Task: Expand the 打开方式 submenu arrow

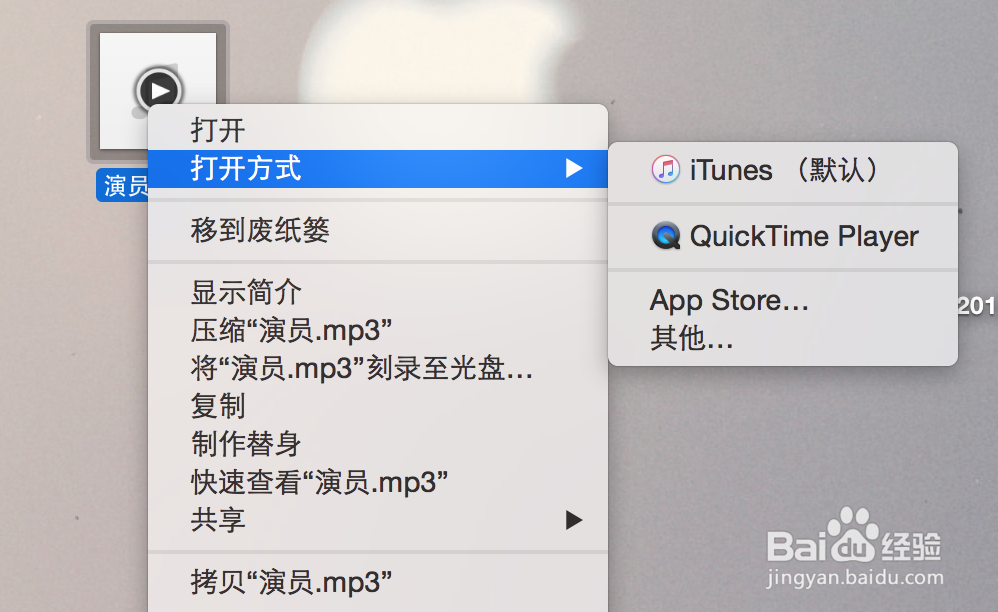Action: coord(573,169)
